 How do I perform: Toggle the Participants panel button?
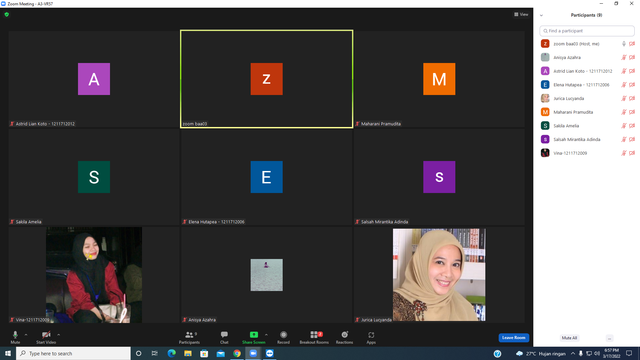pyautogui.click(x=189, y=337)
